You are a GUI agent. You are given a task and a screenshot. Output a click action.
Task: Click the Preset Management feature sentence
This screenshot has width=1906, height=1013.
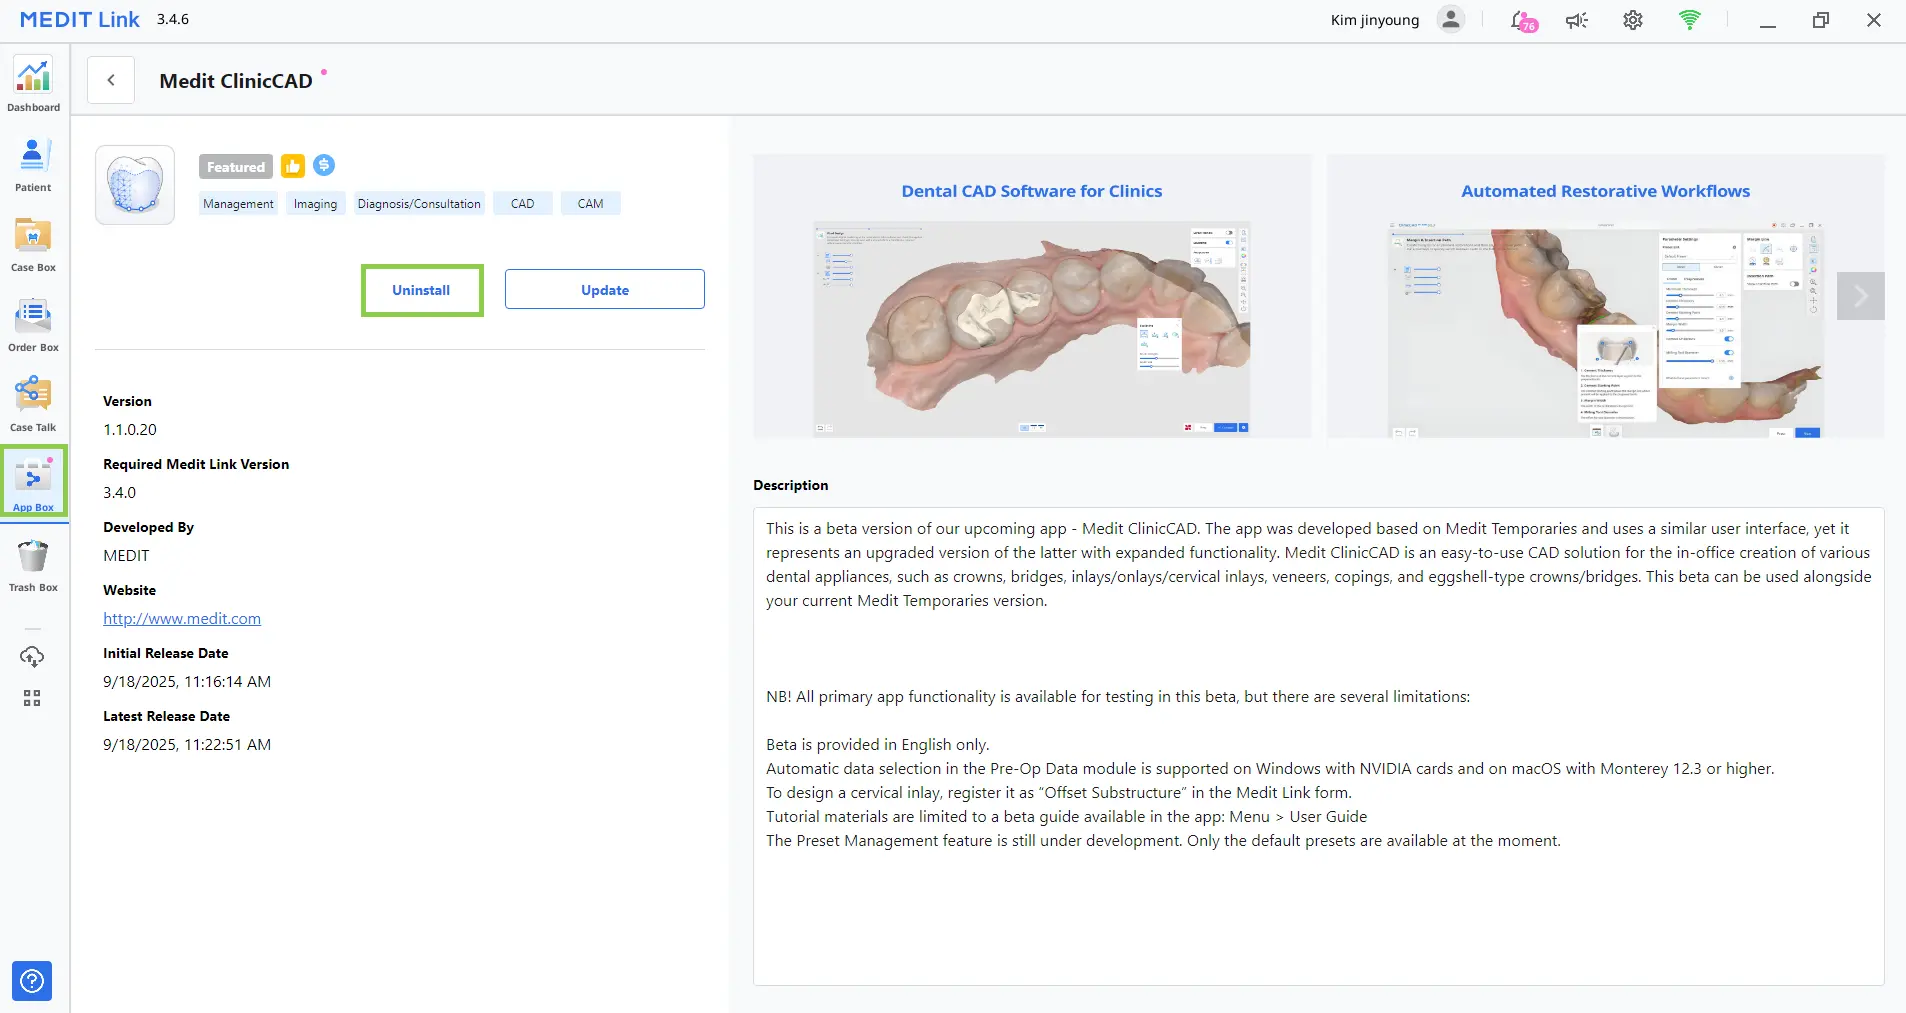[x=1163, y=840]
